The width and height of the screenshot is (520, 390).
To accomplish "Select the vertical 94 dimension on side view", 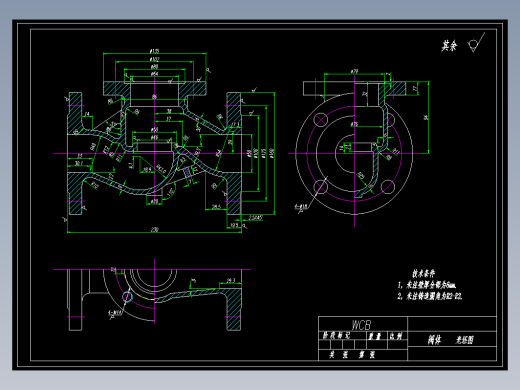I will click(x=426, y=117).
